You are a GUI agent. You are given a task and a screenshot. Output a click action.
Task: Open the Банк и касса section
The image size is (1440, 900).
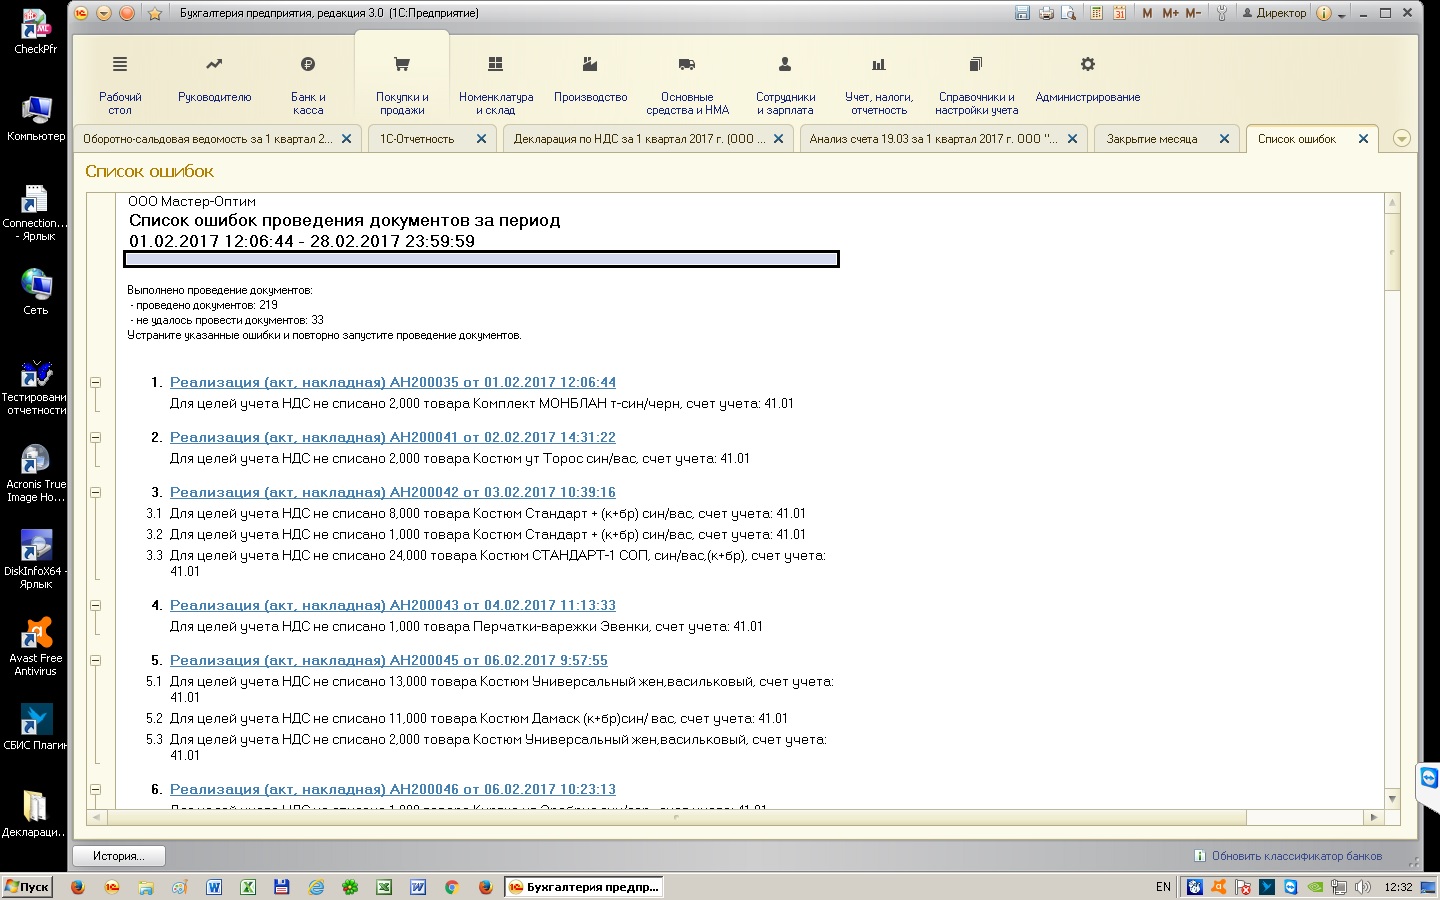(308, 84)
